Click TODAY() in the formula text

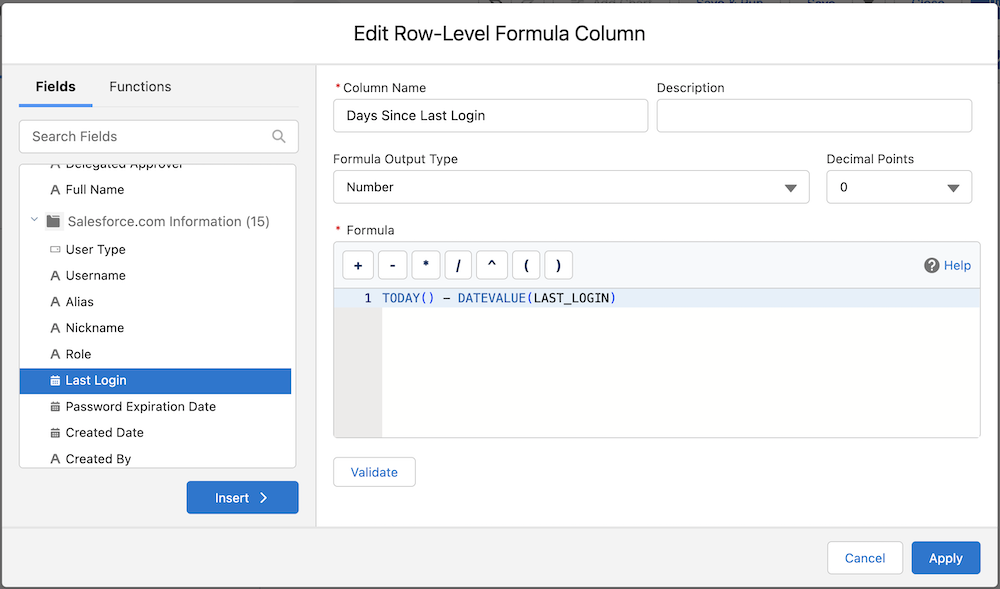(408, 298)
